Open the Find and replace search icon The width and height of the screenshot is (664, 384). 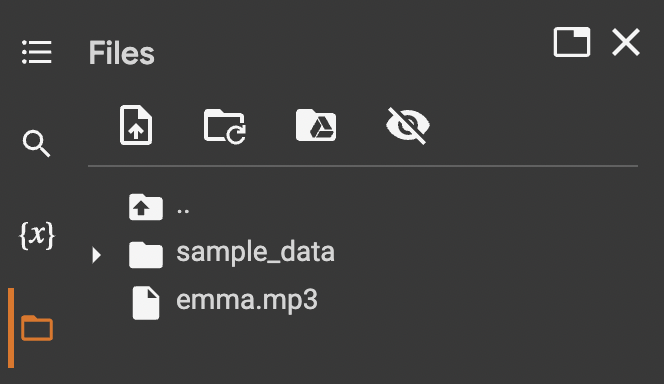[36, 144]
